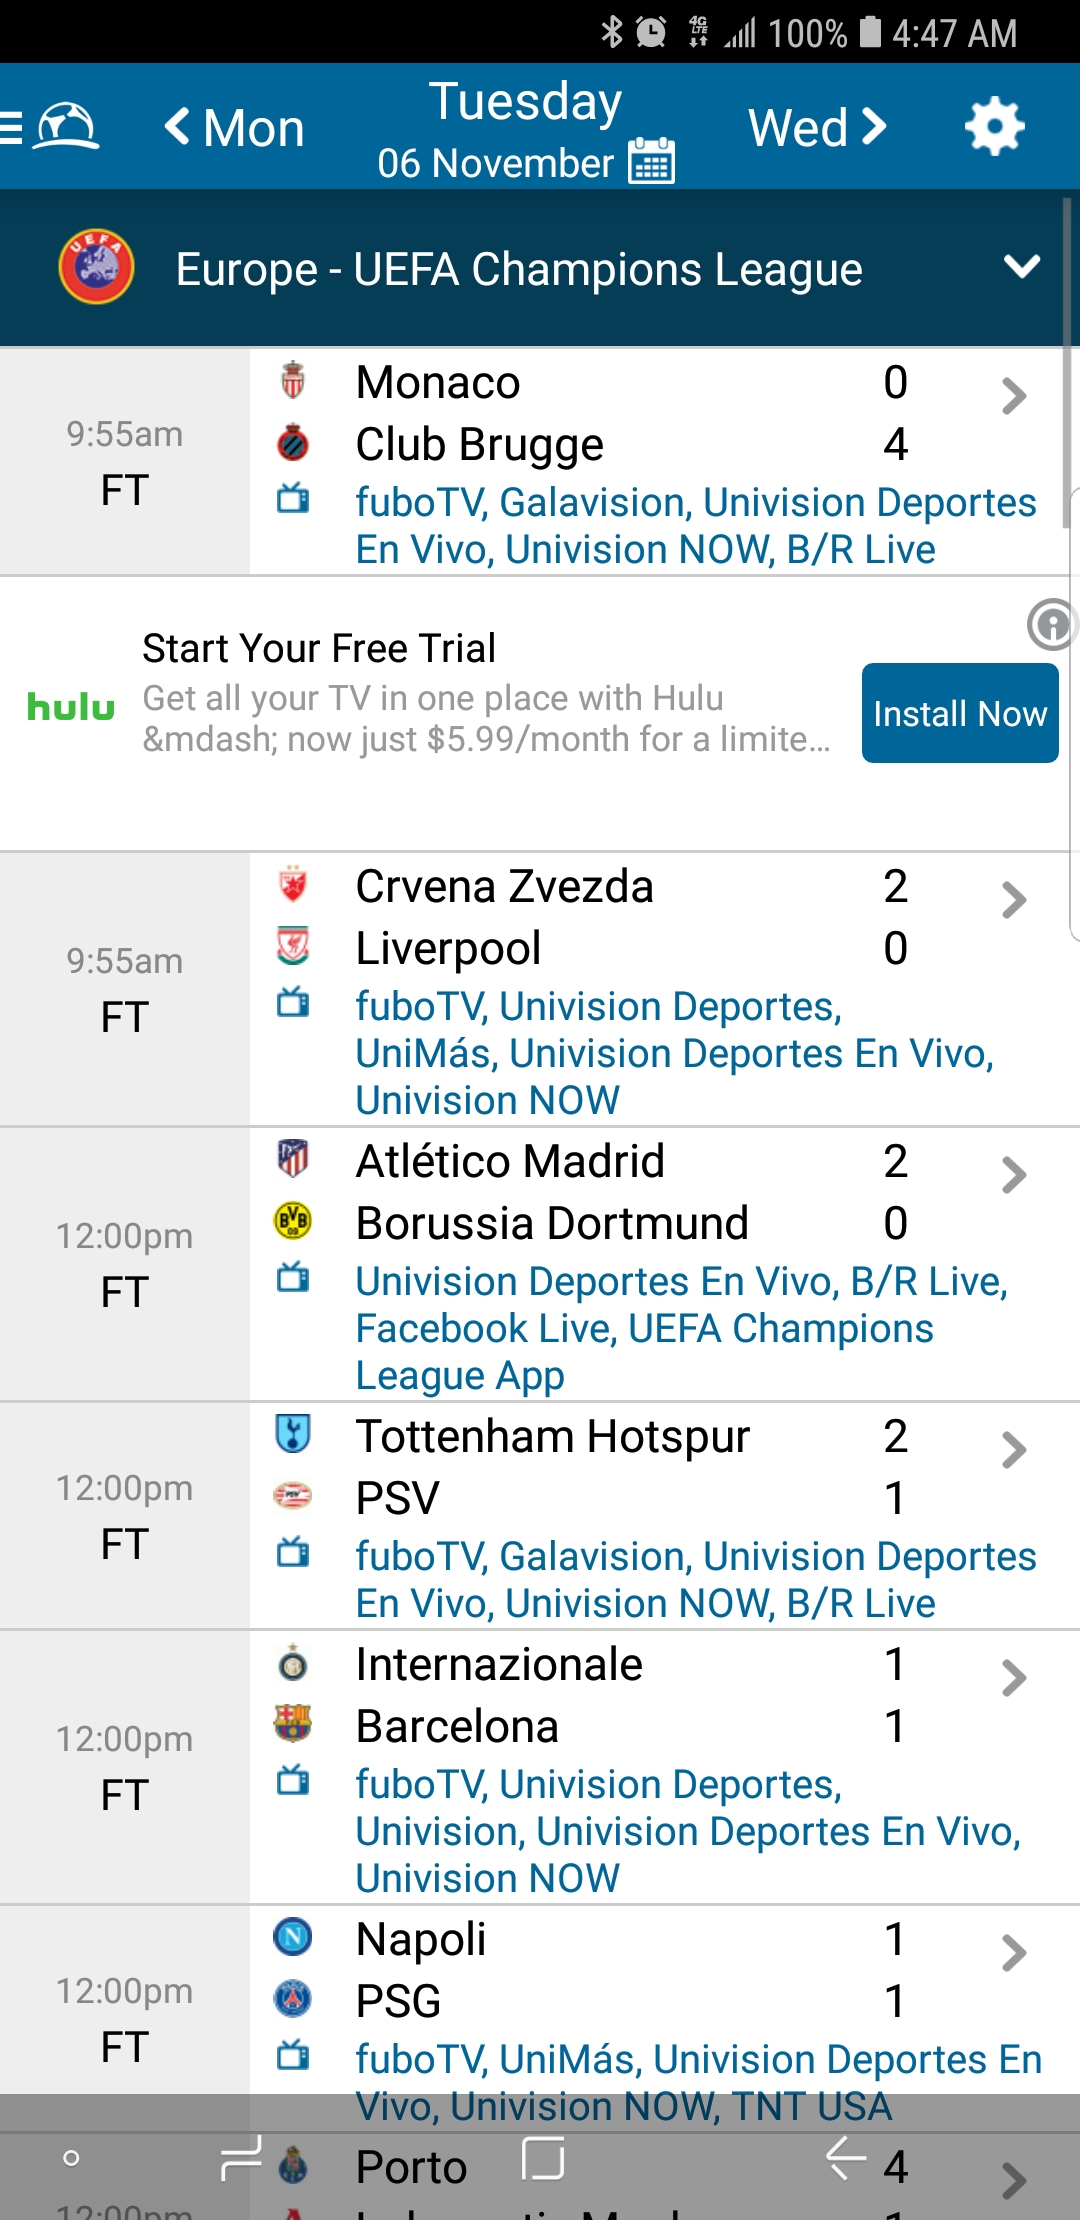This screenshot has width=1080, height=2220.
Task: Tap the Borussia Dortmund crest icon
Action: 293,1221
